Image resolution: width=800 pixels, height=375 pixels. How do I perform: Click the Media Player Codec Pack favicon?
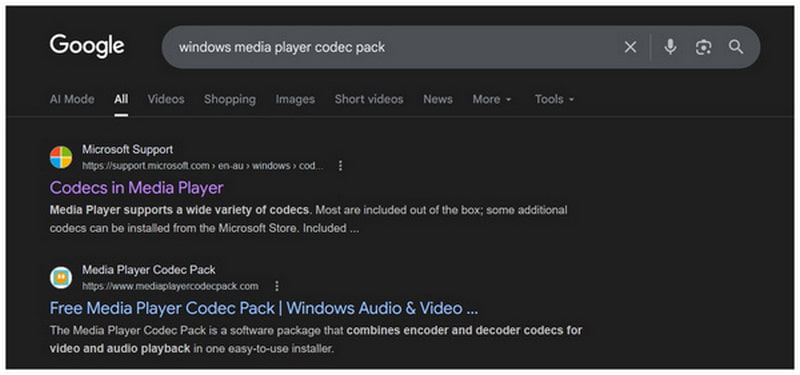click(61, 278)
